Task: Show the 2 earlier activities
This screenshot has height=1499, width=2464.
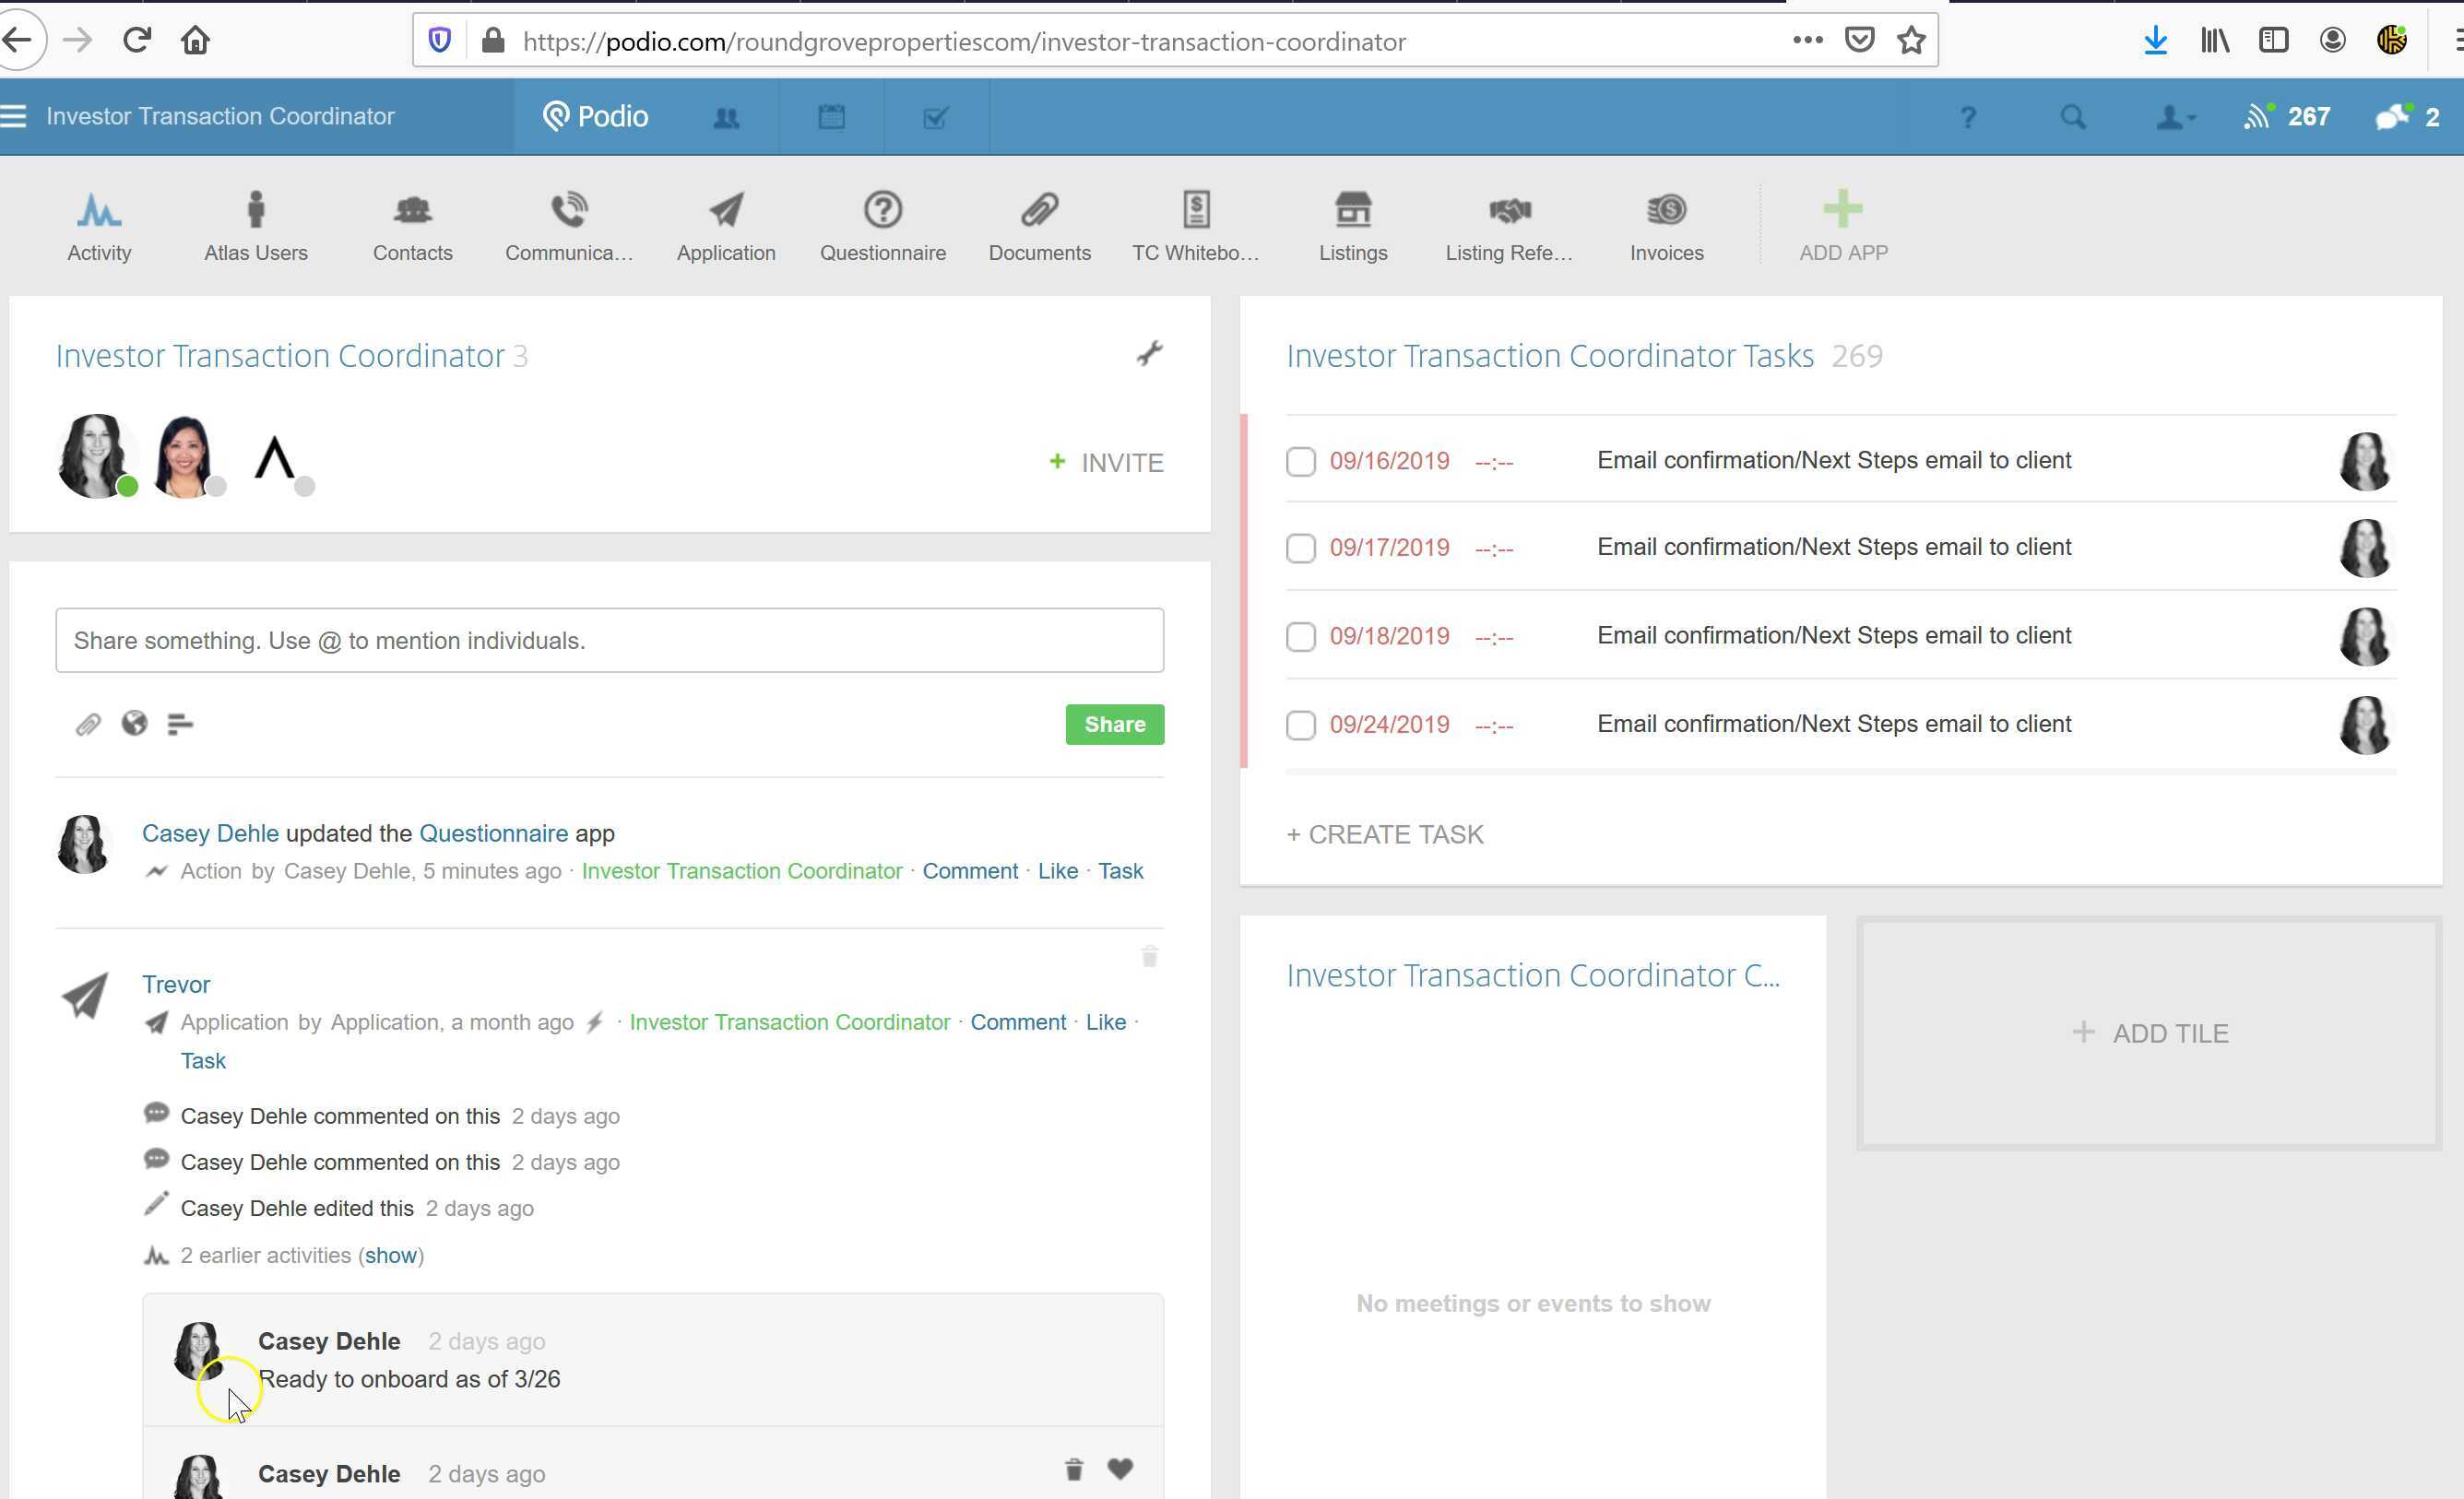Action: click(x=391, y=1255)
